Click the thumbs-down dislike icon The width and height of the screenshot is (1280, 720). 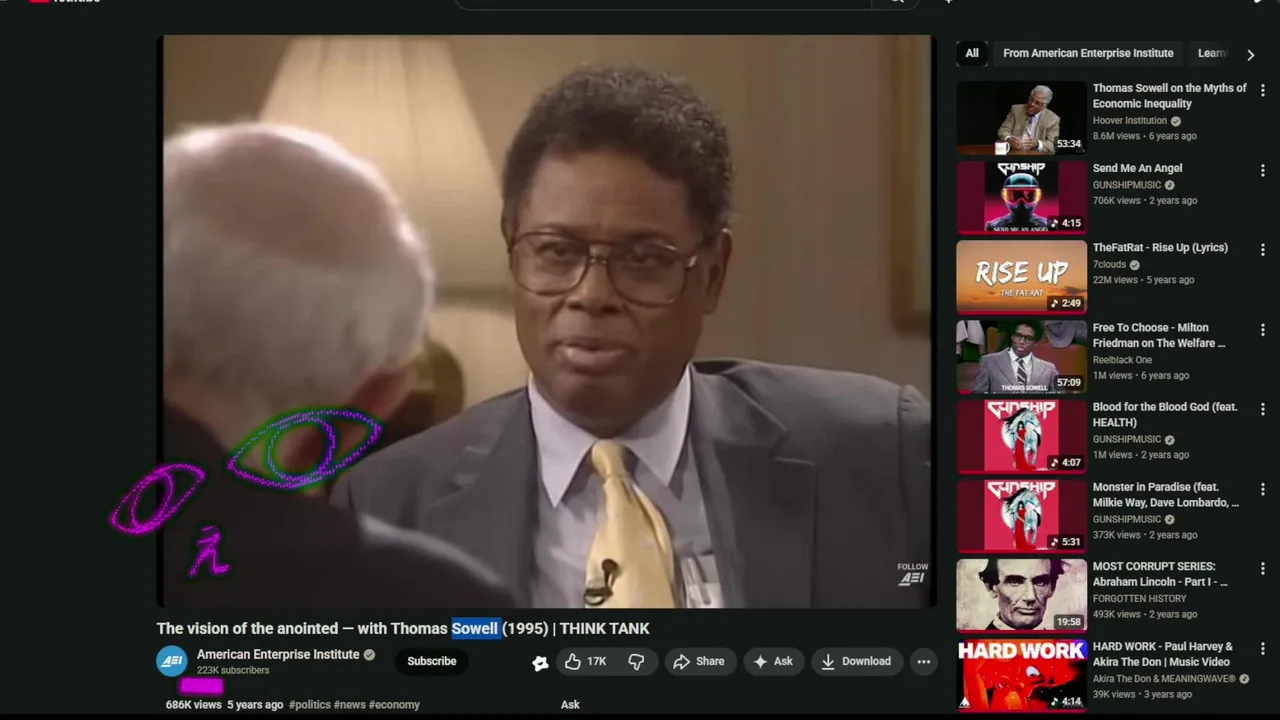click(636, 661)
